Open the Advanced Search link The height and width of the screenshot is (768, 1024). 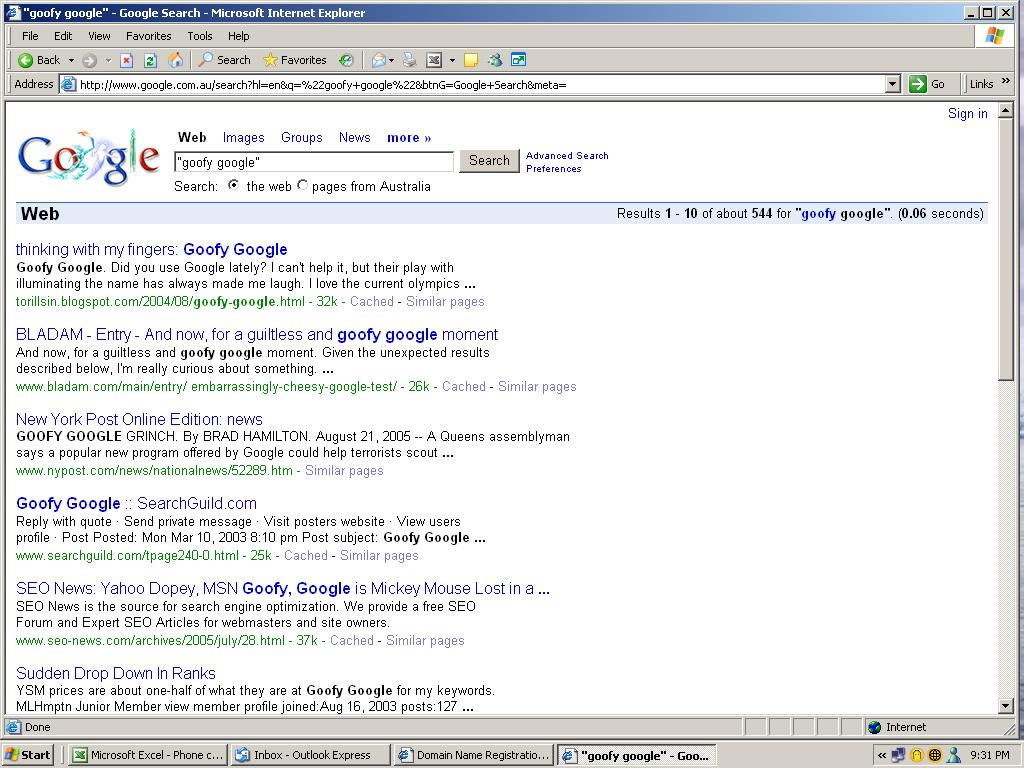pyautogui.click(x=567, y=156)
